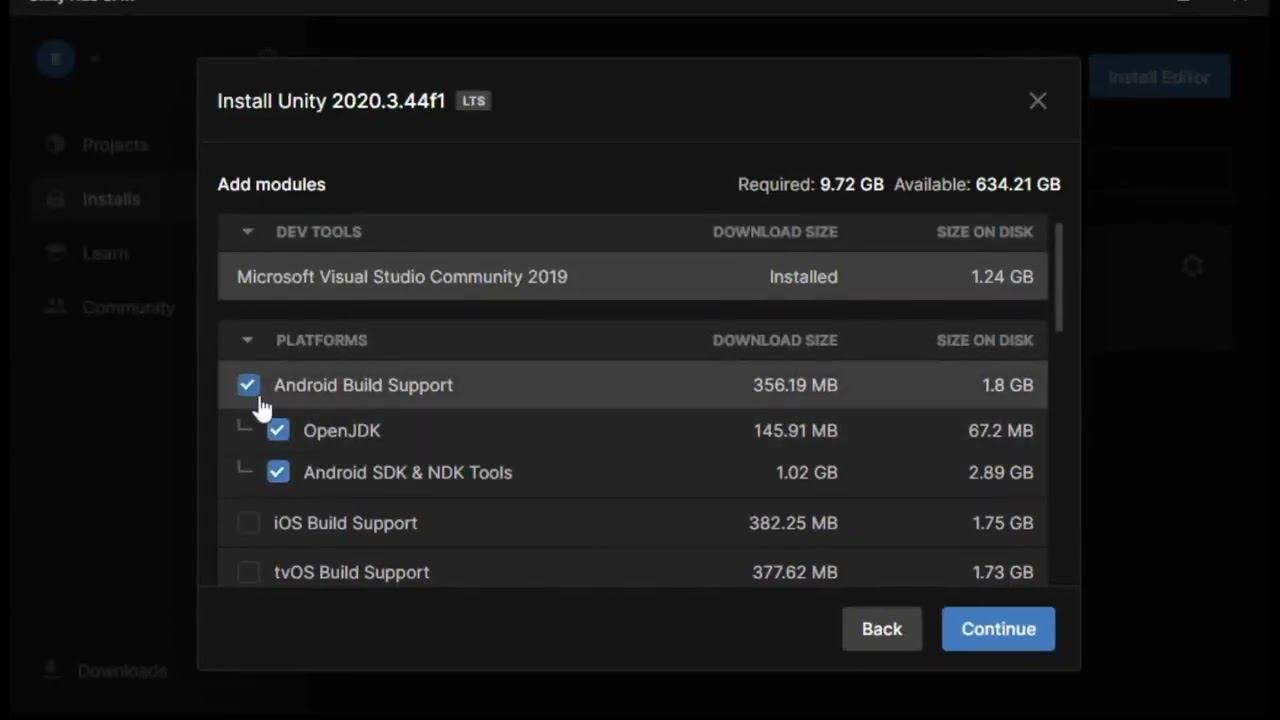Click the module list scrollbar
This screenshot has width=1280, height=720.
pos(1058,277)
